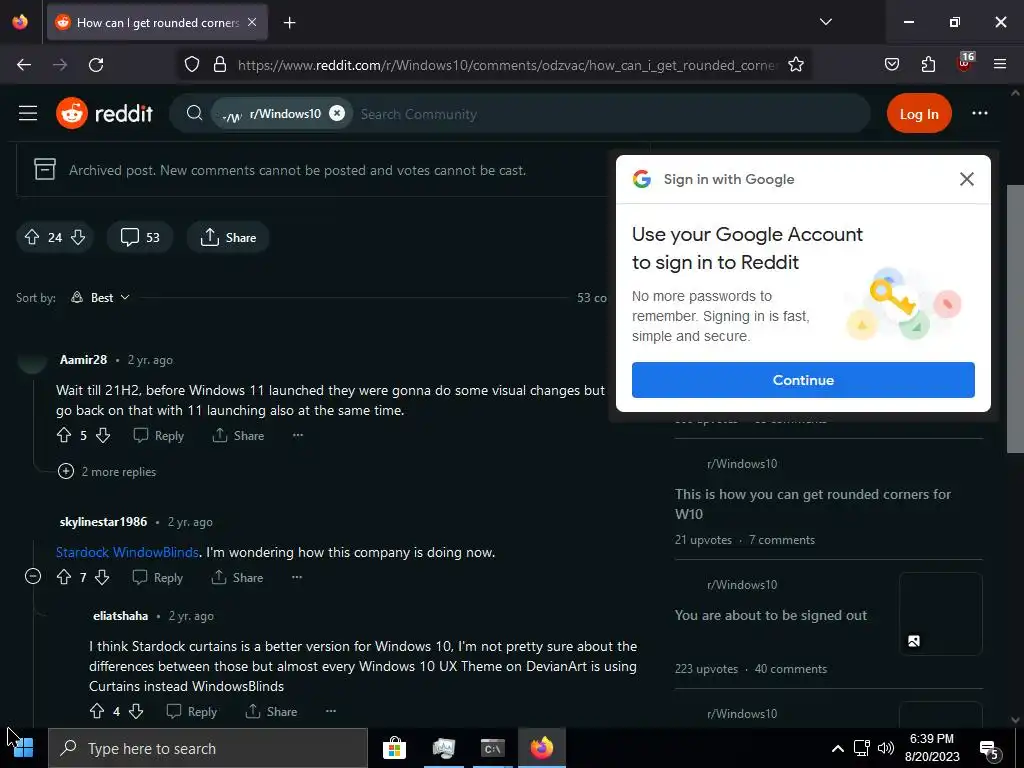Screen dimensions: 1024x768
Task: Open r/Windows10 link above signed-out post
Action: coord(742,584)
